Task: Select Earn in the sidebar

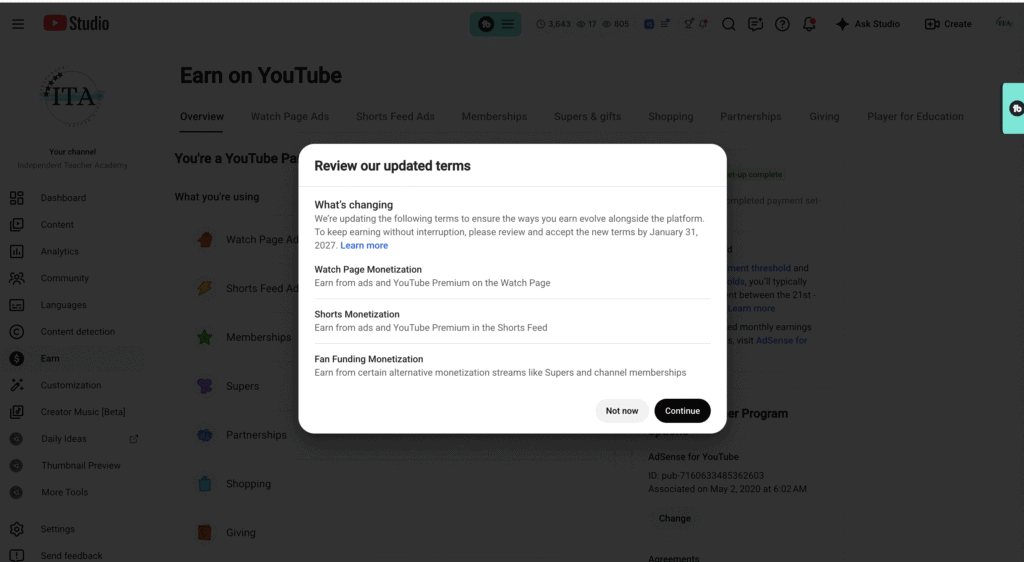Action: 72,358
